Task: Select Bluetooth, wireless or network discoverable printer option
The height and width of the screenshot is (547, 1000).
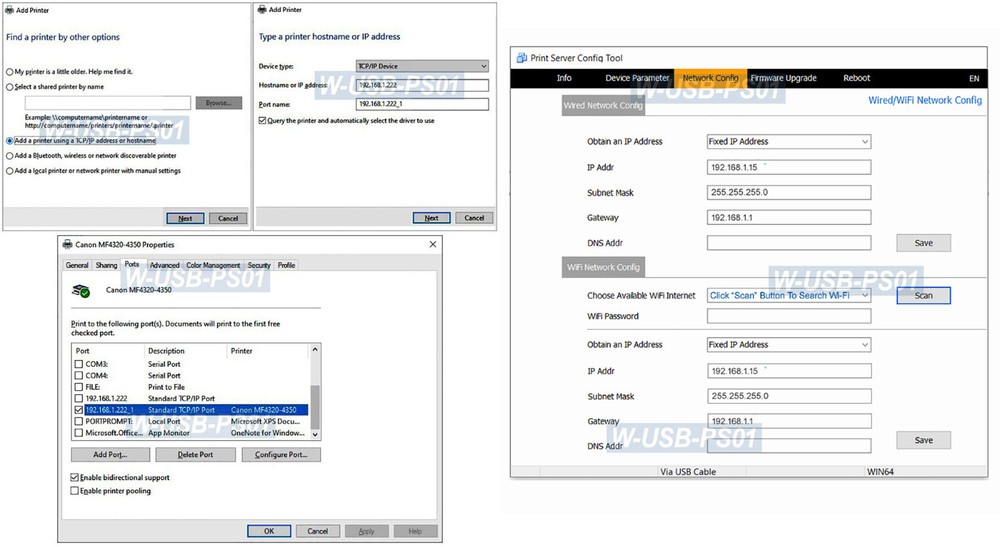Action: 10,156
